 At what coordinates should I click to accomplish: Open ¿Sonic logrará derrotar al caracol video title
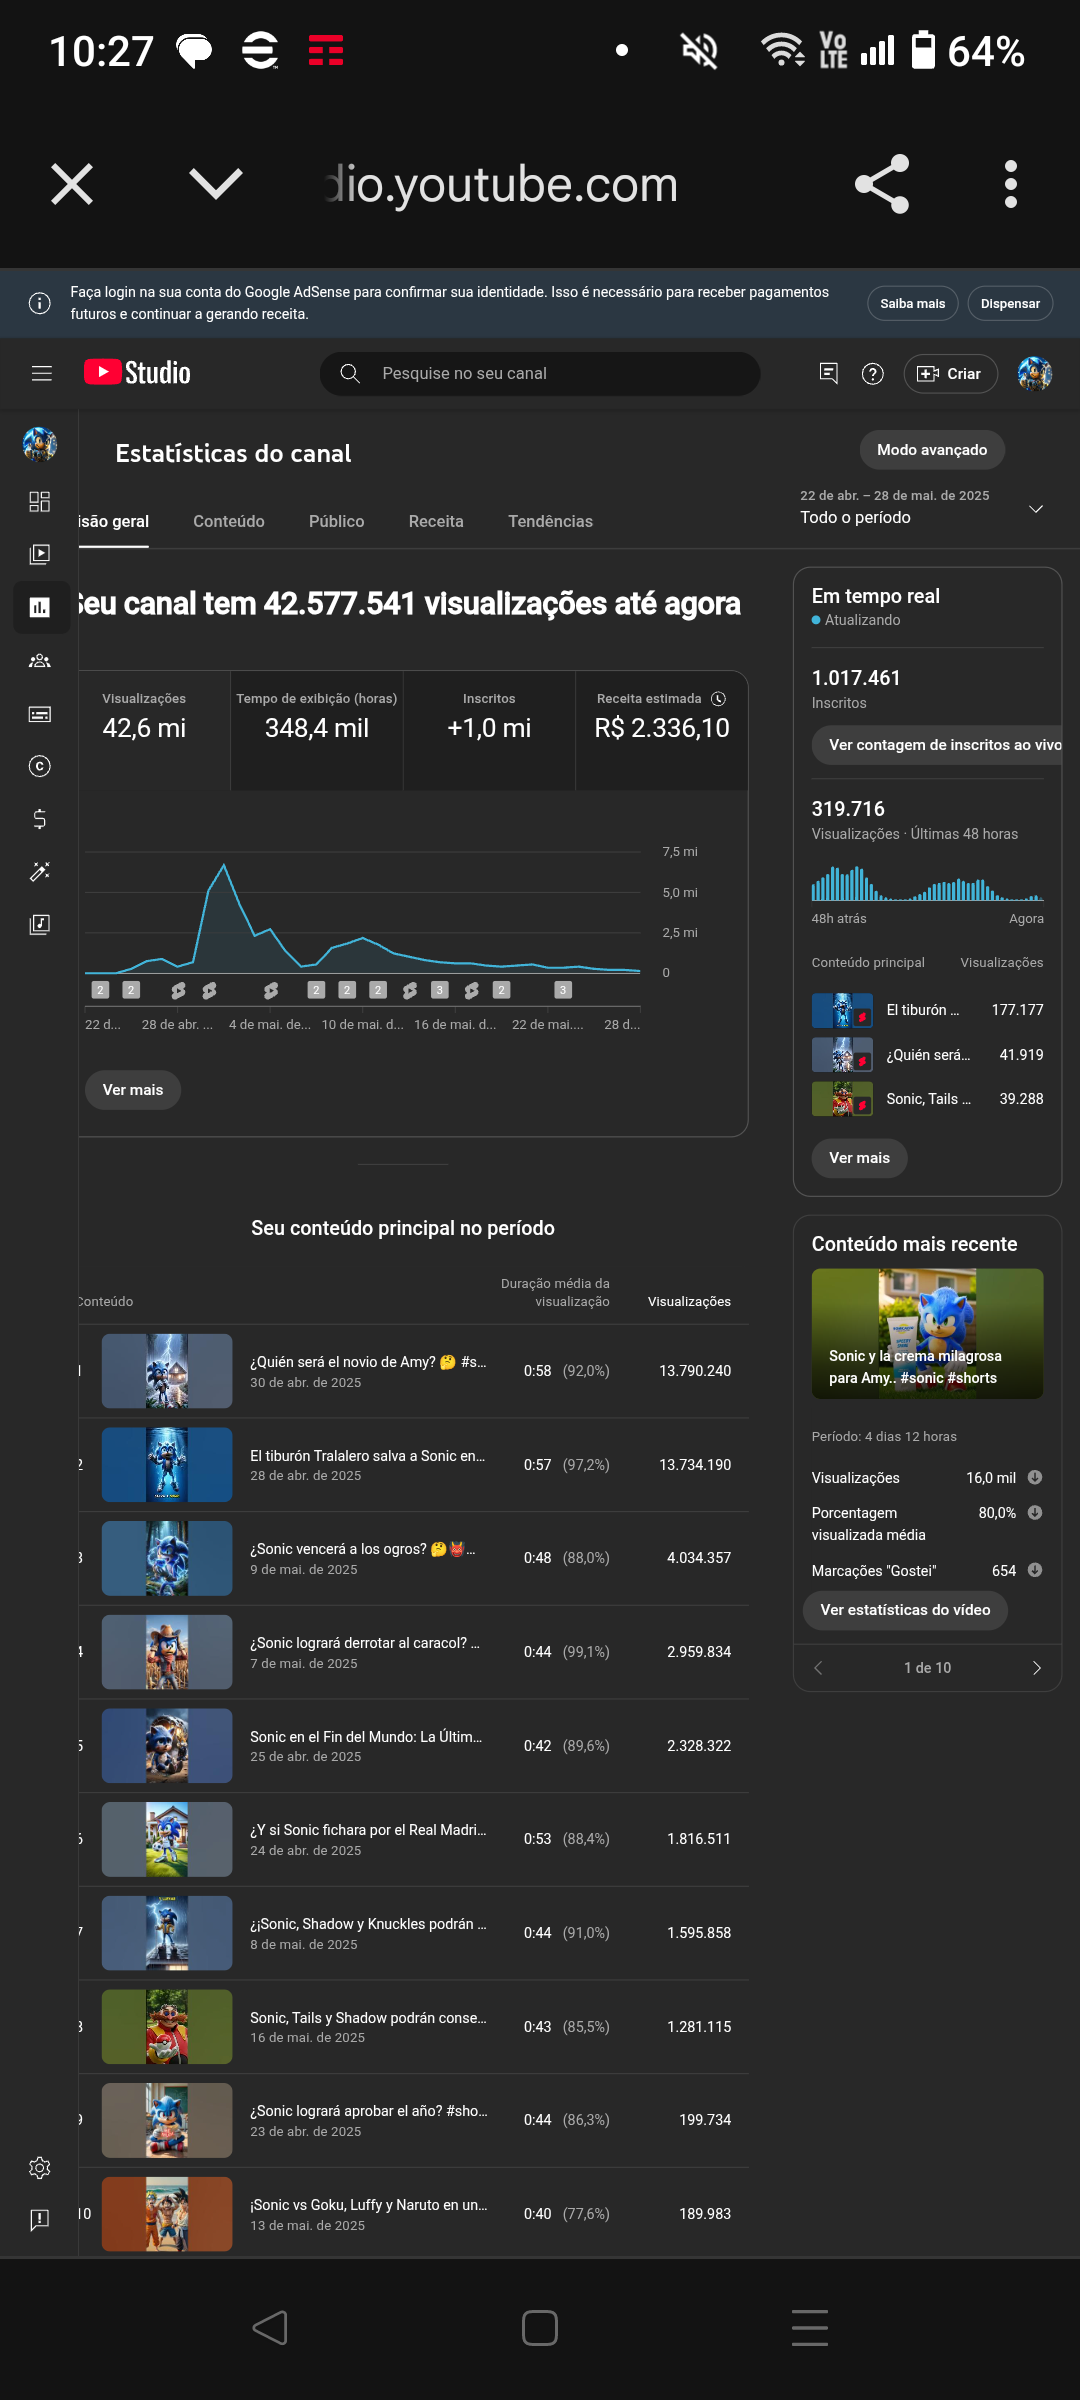point(365,1643)
